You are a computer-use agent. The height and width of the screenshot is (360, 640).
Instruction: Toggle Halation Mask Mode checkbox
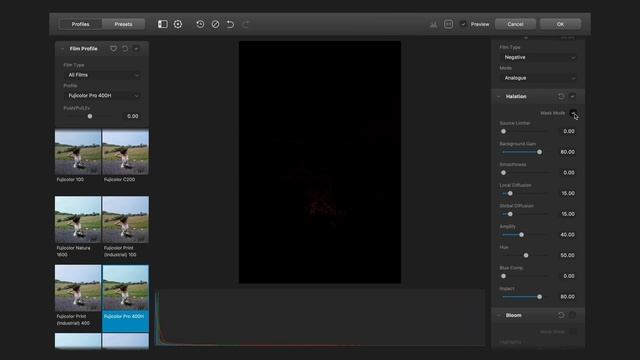(x=573, y=113)
